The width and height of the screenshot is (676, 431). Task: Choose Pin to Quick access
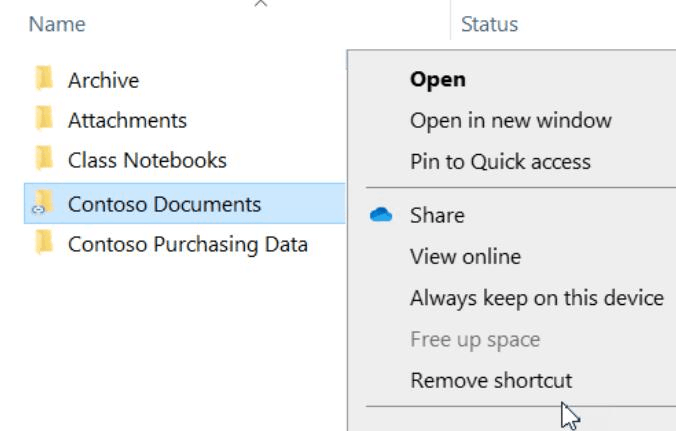[500, 162]
